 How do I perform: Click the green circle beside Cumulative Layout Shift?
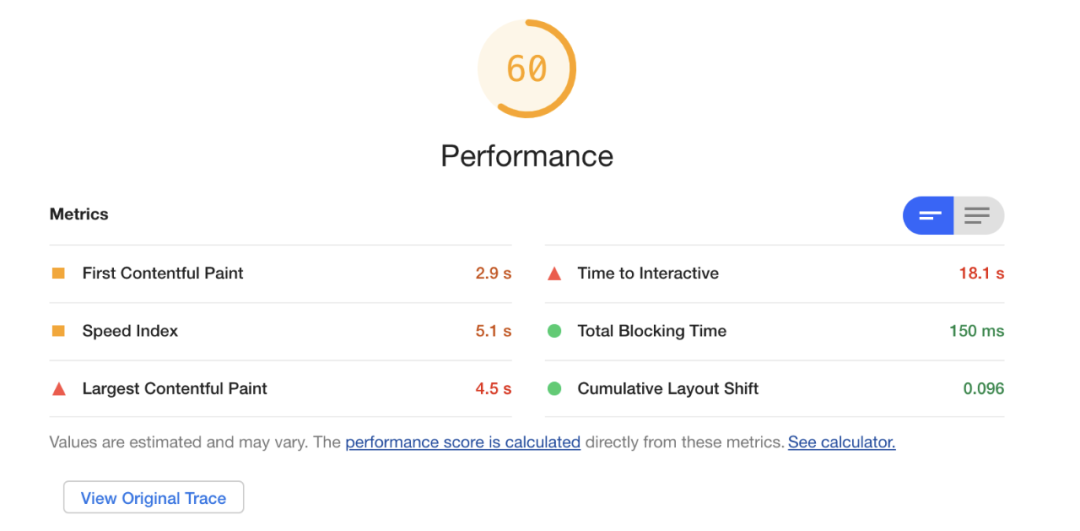click(554, 389)
